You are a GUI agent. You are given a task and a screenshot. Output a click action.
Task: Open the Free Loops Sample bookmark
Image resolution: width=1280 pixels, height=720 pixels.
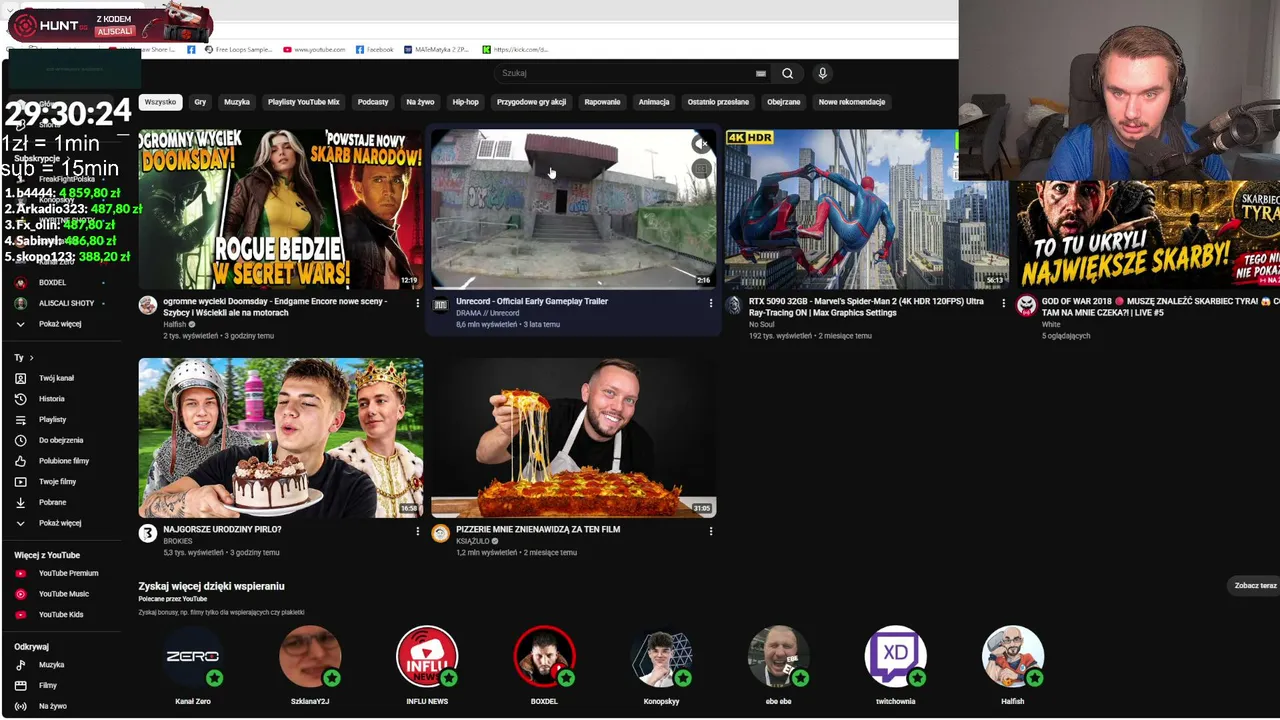(238, 49)
